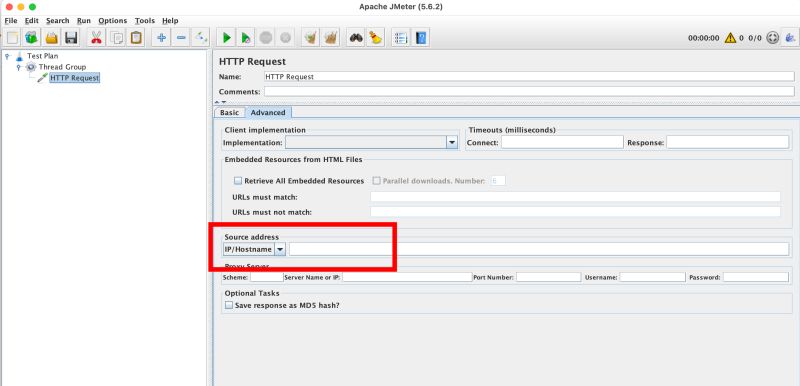Click the Clear results broom icon
The height and width of the screenshot is (386, 800).
(310, 38)
